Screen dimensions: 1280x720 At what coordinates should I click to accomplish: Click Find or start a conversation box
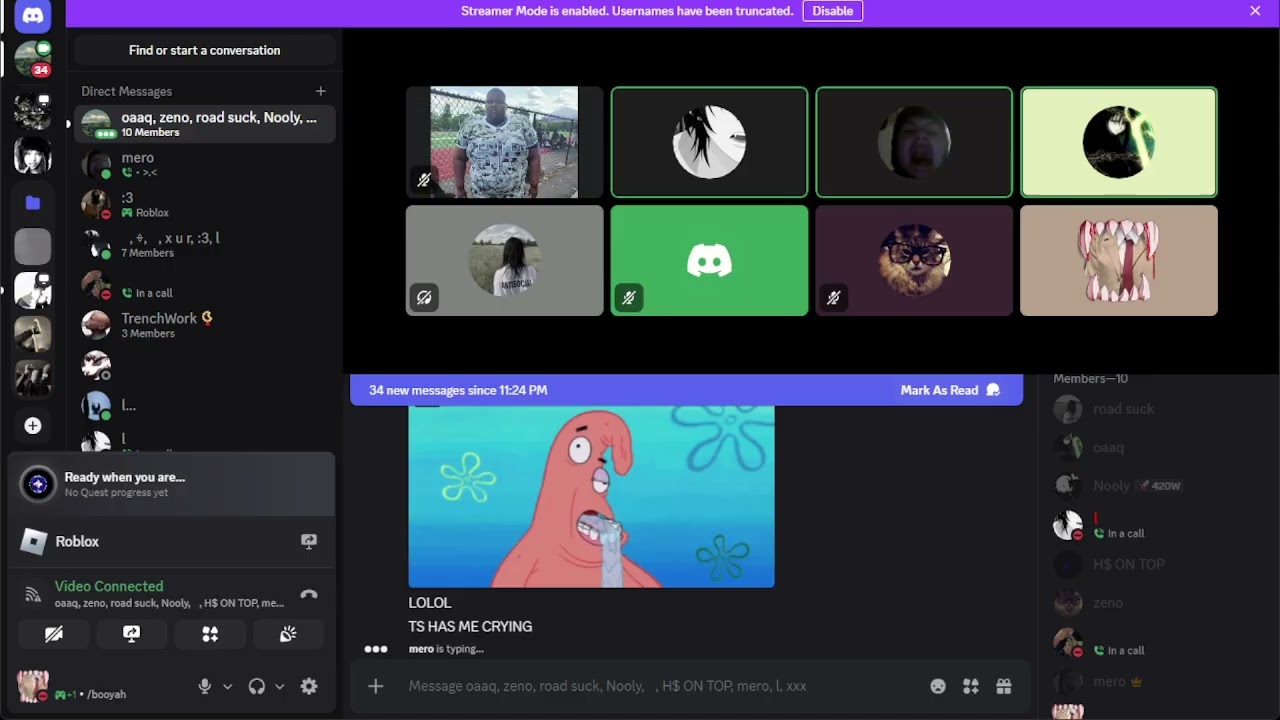[204, 50]
